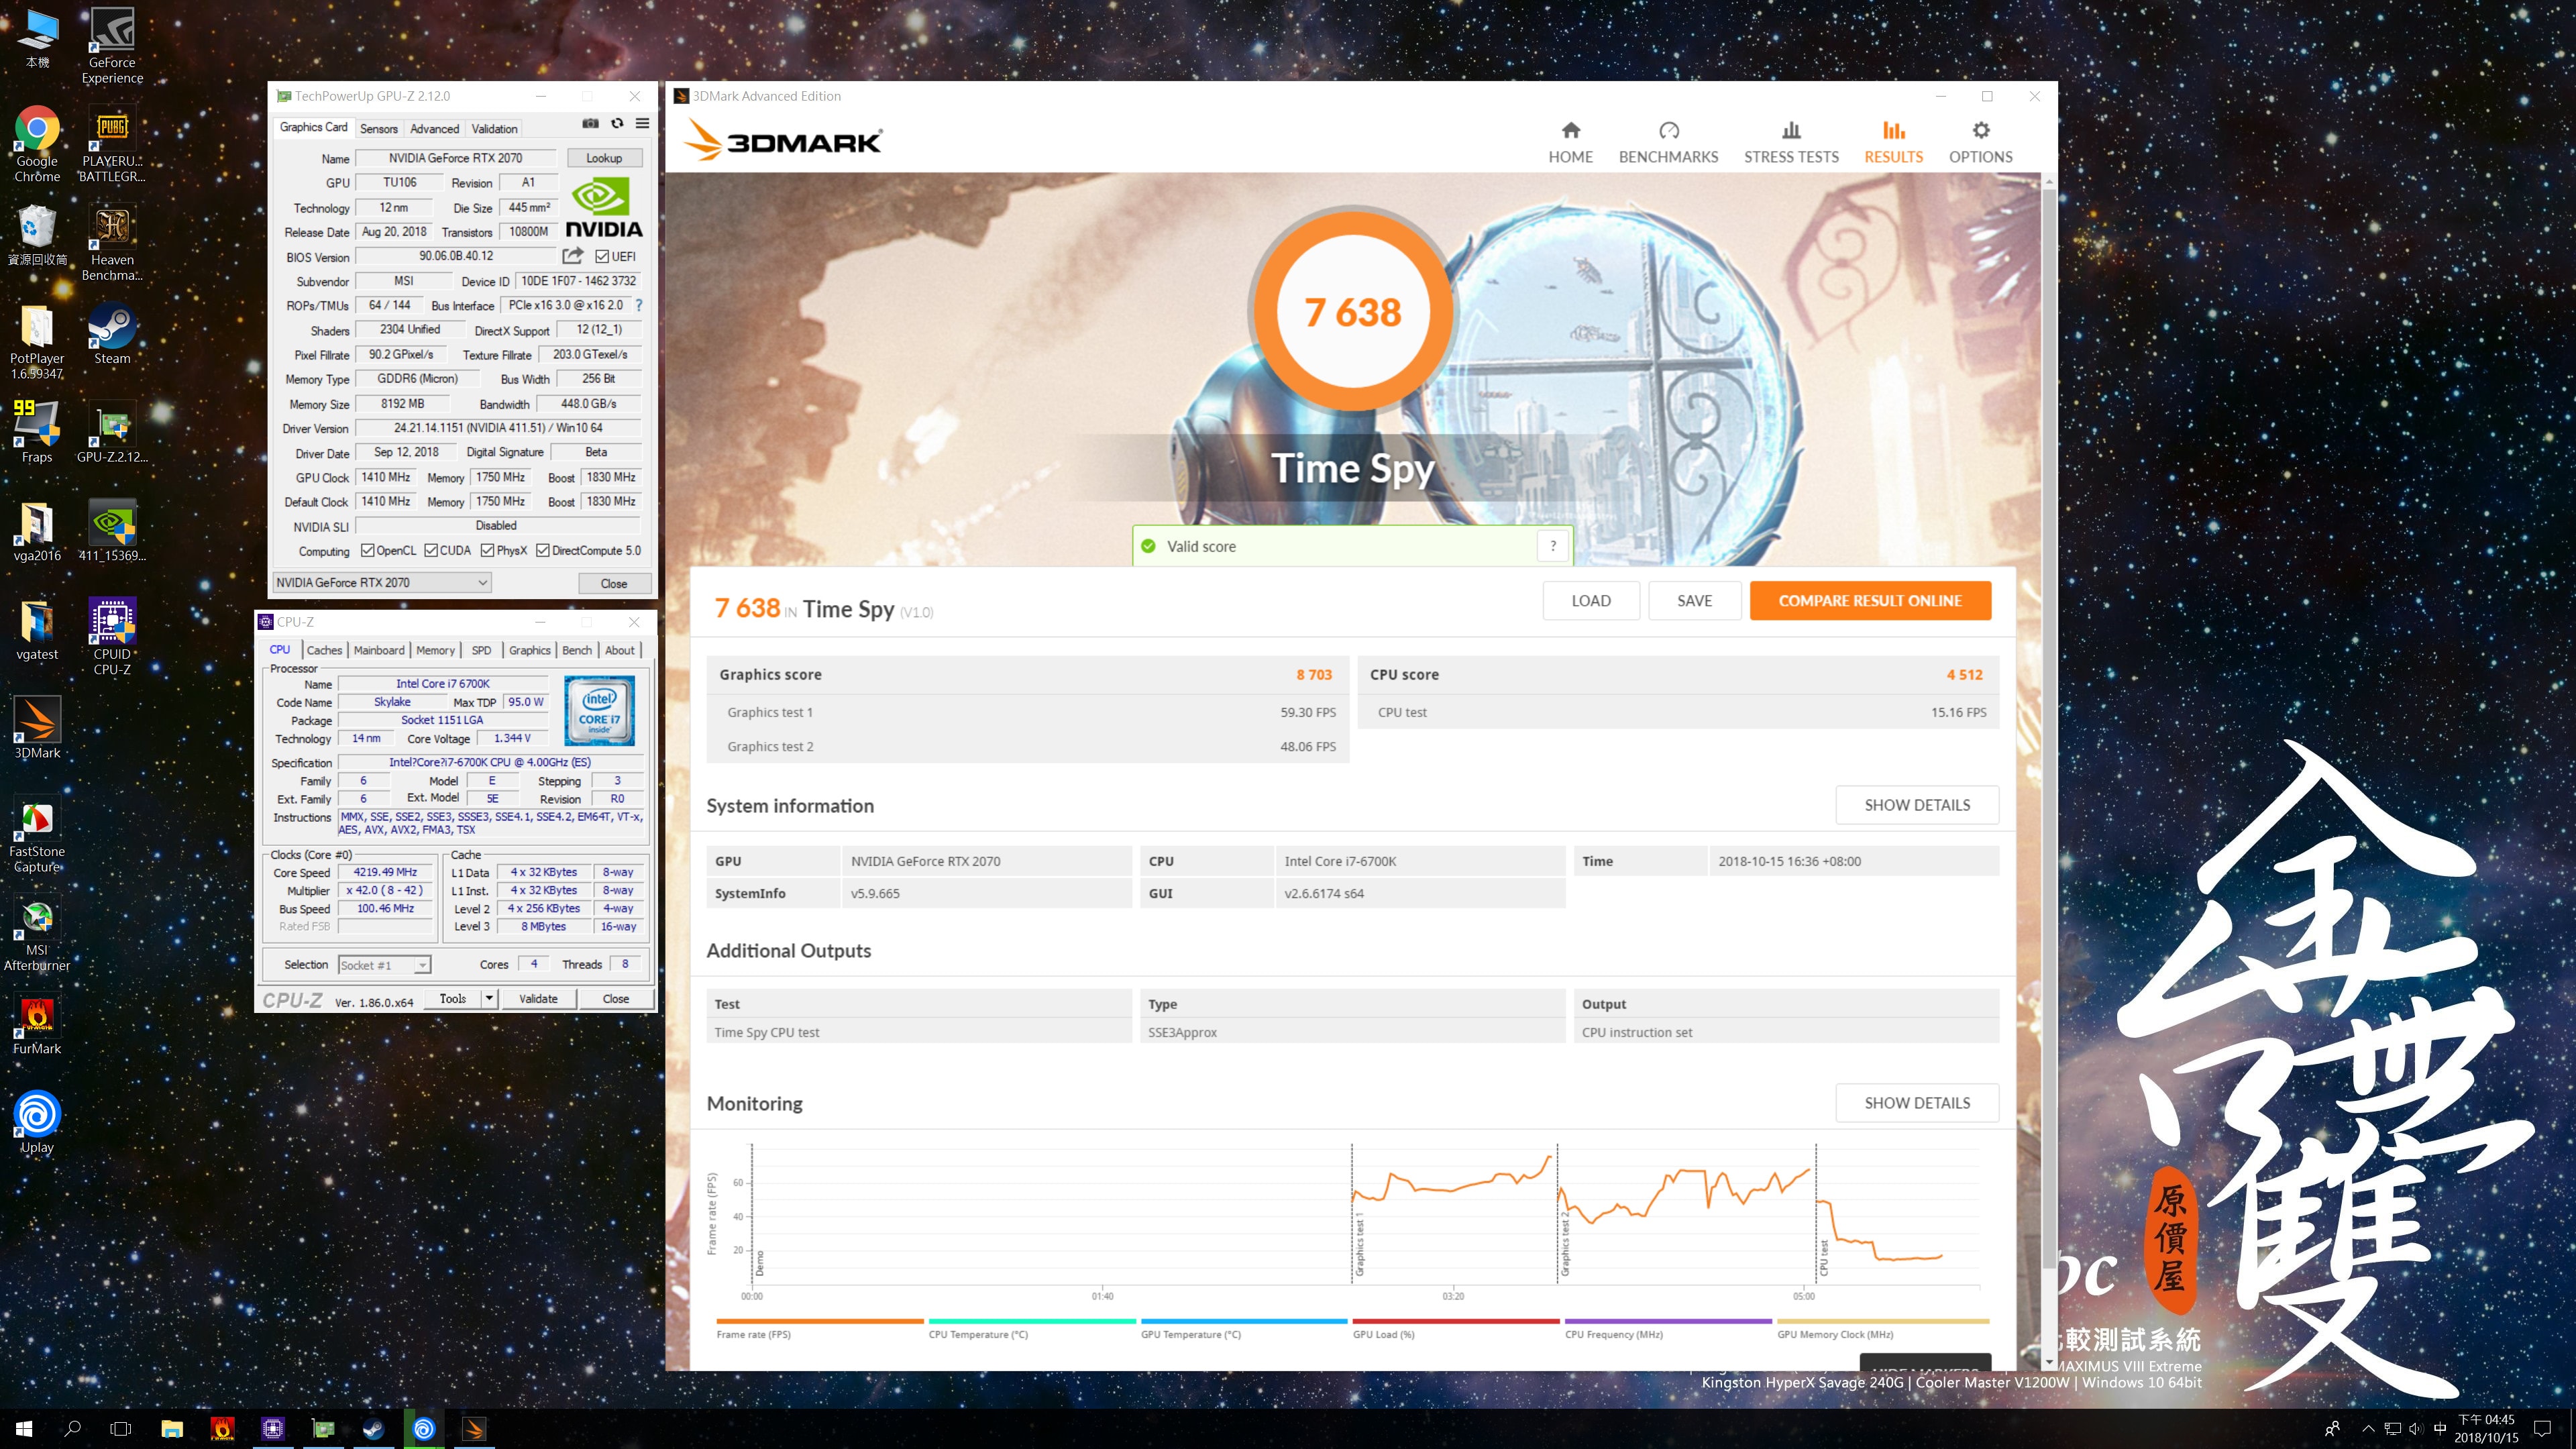The height and width of the screenshot is (1449, 2576).
Task: Open the Windows Task View button
Action: point(120,1429)
